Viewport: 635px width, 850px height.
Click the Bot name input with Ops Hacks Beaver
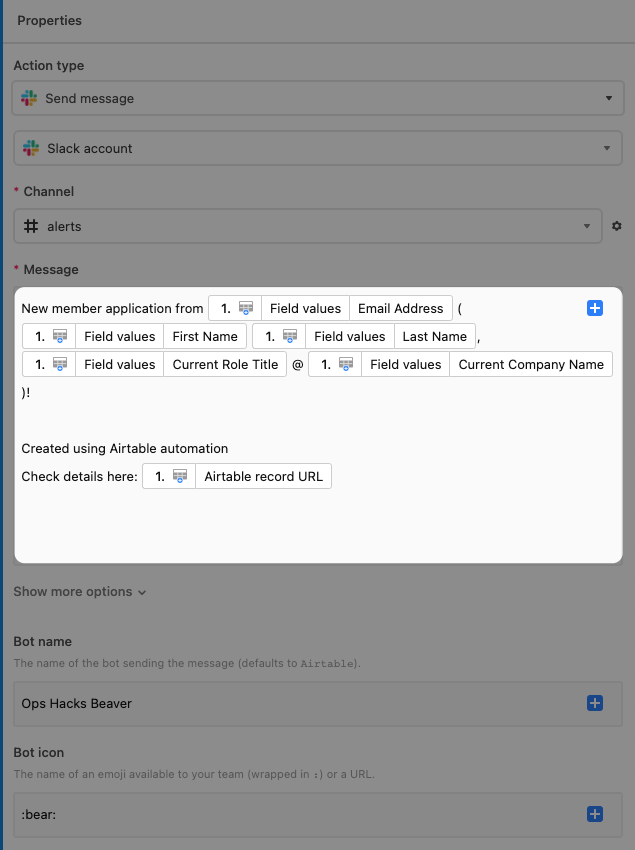(318, 703)
